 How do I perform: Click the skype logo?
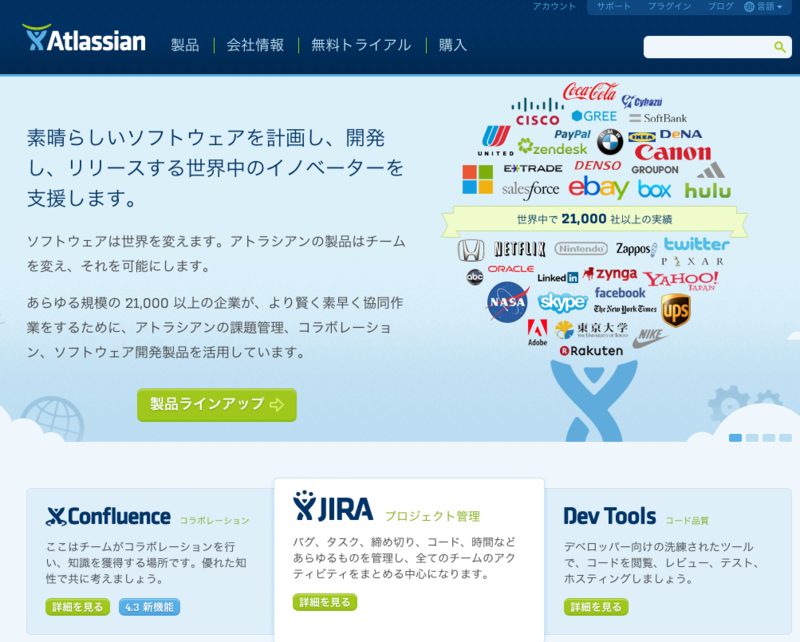click(x=563, y=302)
